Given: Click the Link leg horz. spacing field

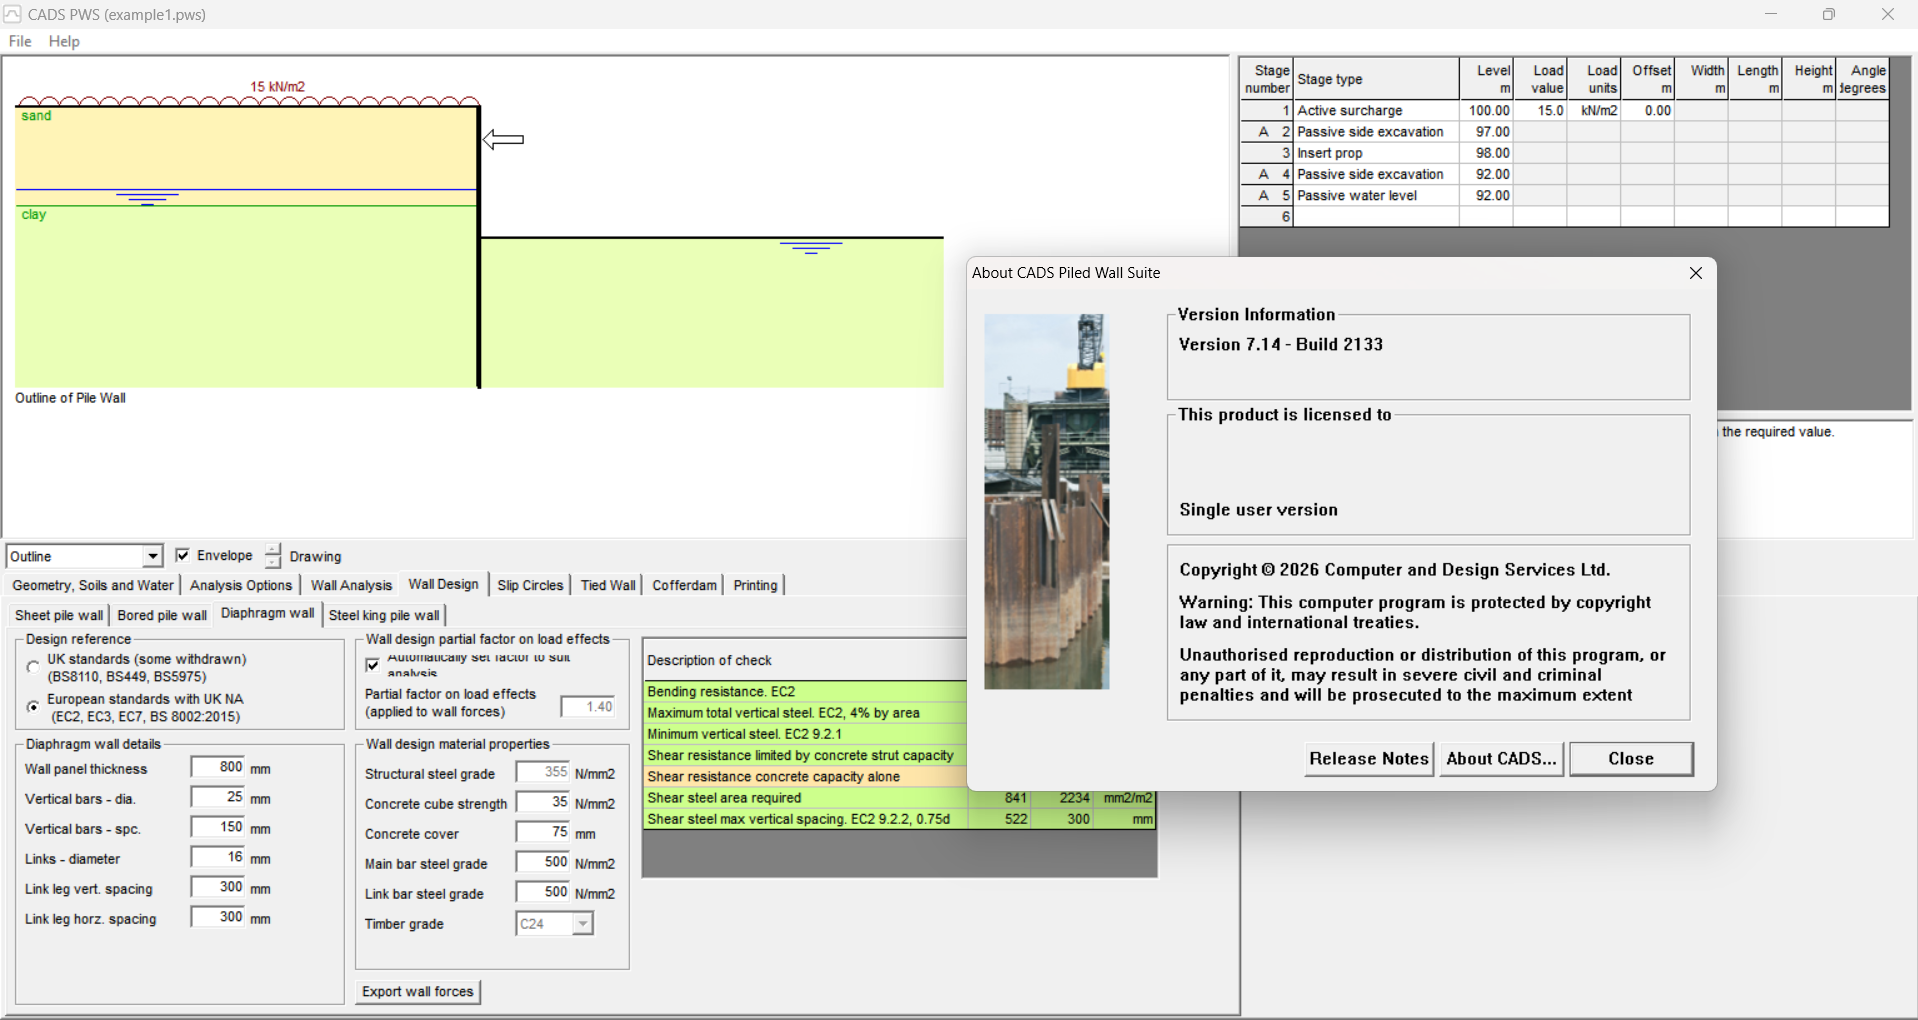Looking at the screenshot, I should (218, 917).
